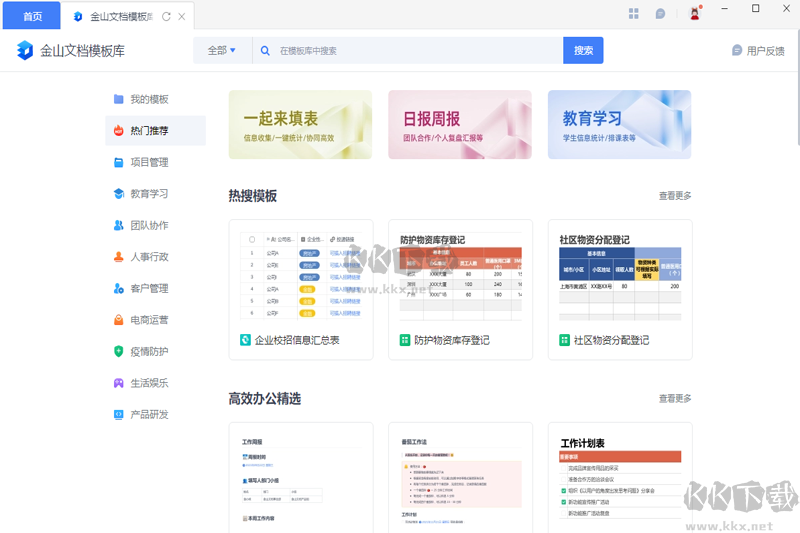This screenshot has width=800, height=533.
Task: Click the 用户反馈 chat icon
Action: pos(737,50)
